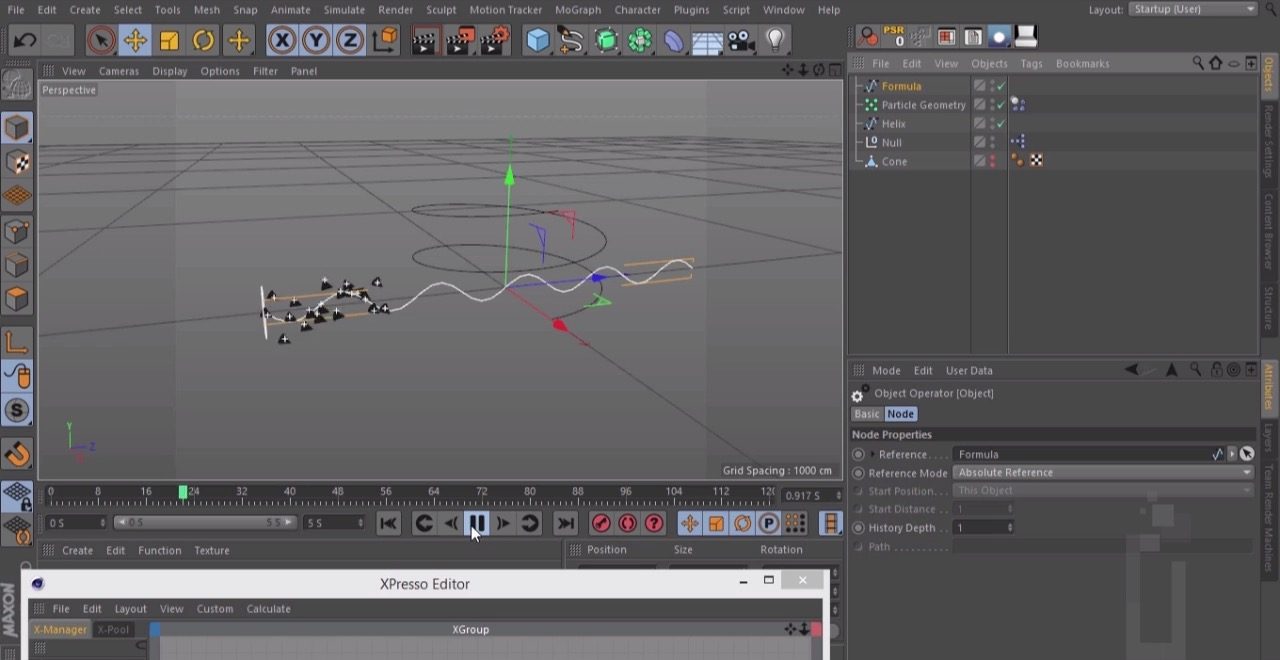Click XPresso tag on Null object

pos(1018,142)
